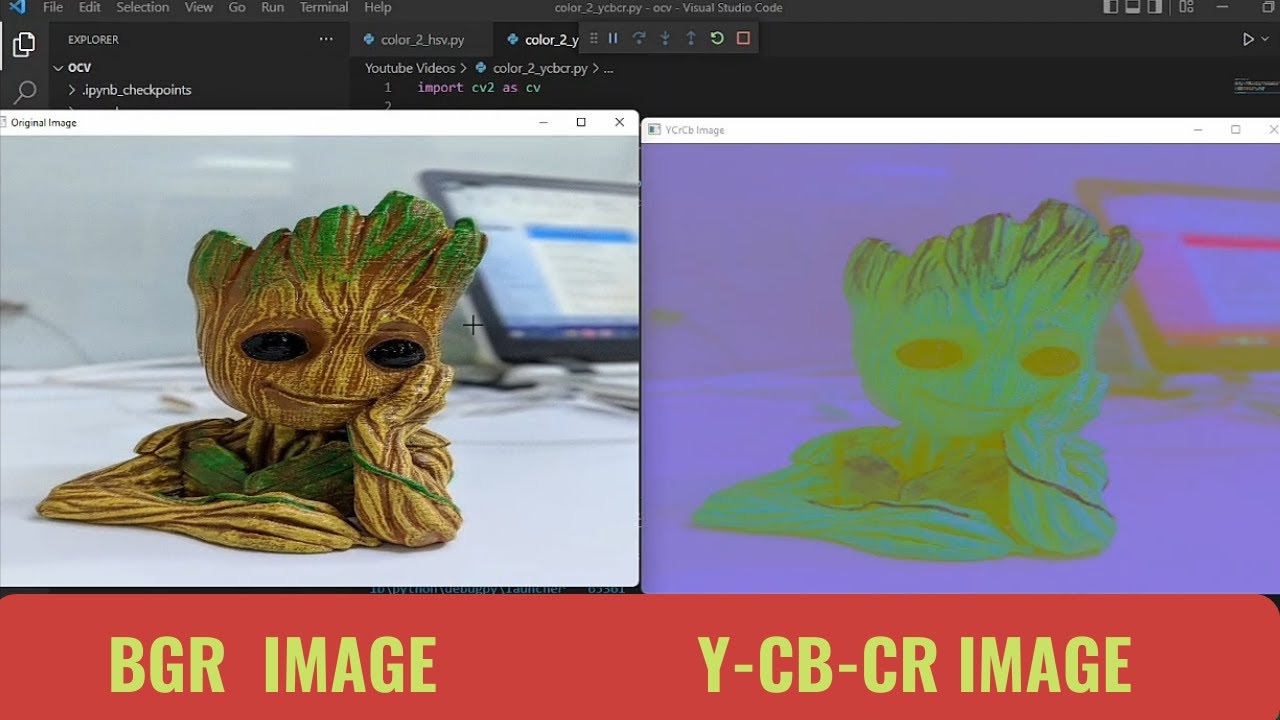This screenshot has height=720, width=1280.
Task: Toggle primary side bar layout icon
Action: (x=1110, y=7)
